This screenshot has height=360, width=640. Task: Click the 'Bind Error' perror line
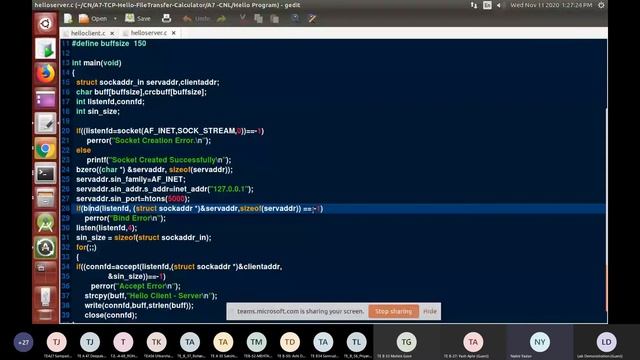point(125,218)
